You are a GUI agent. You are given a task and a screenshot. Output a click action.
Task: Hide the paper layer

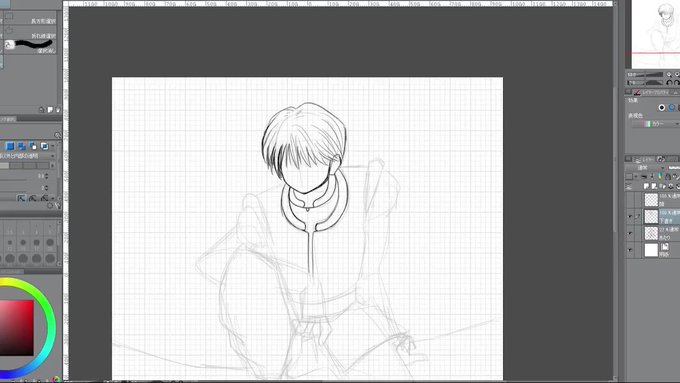coord(630,250)
